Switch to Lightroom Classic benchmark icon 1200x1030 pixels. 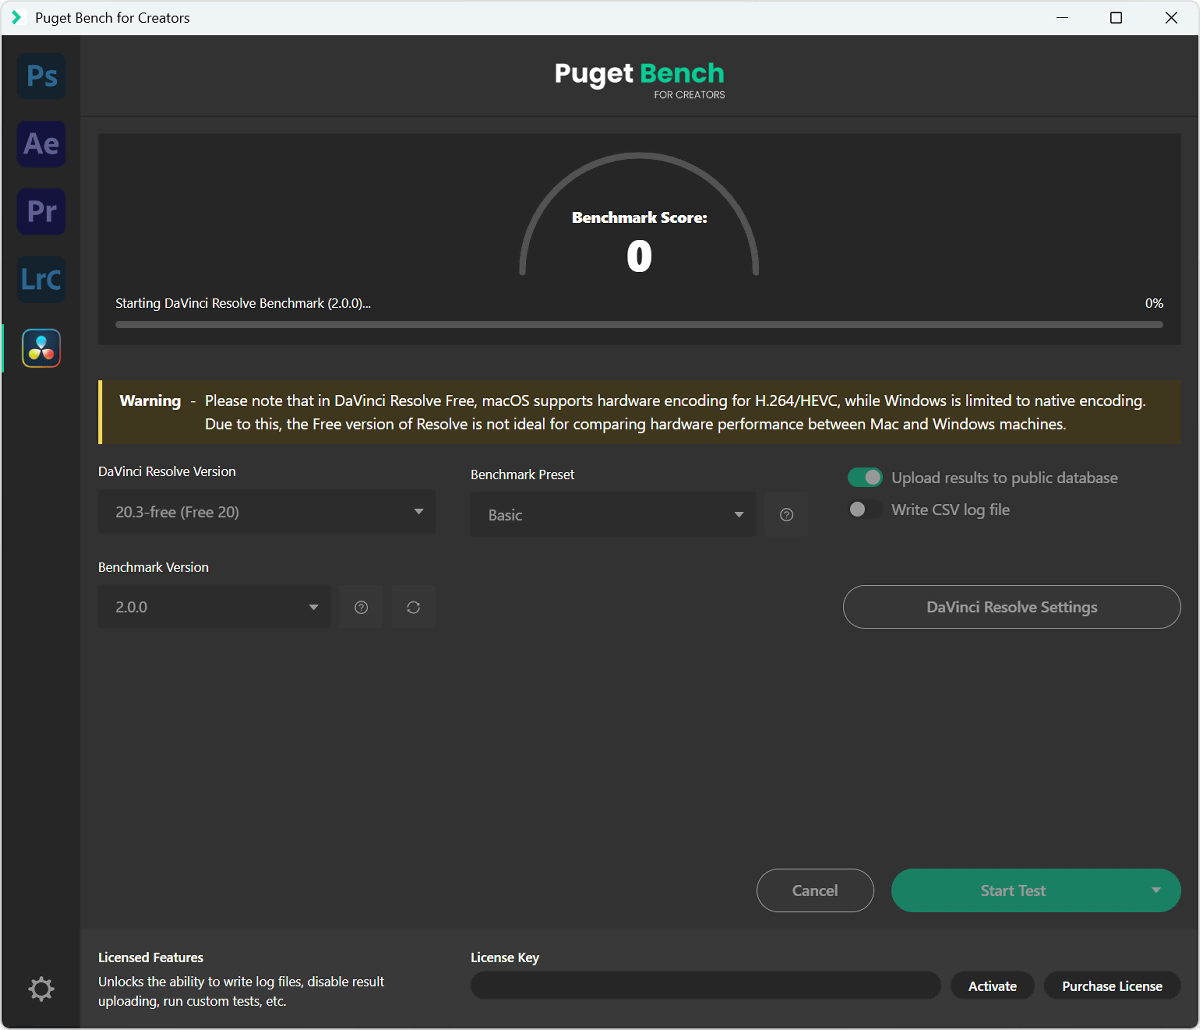pyautogui.click(x=41, y=280)
